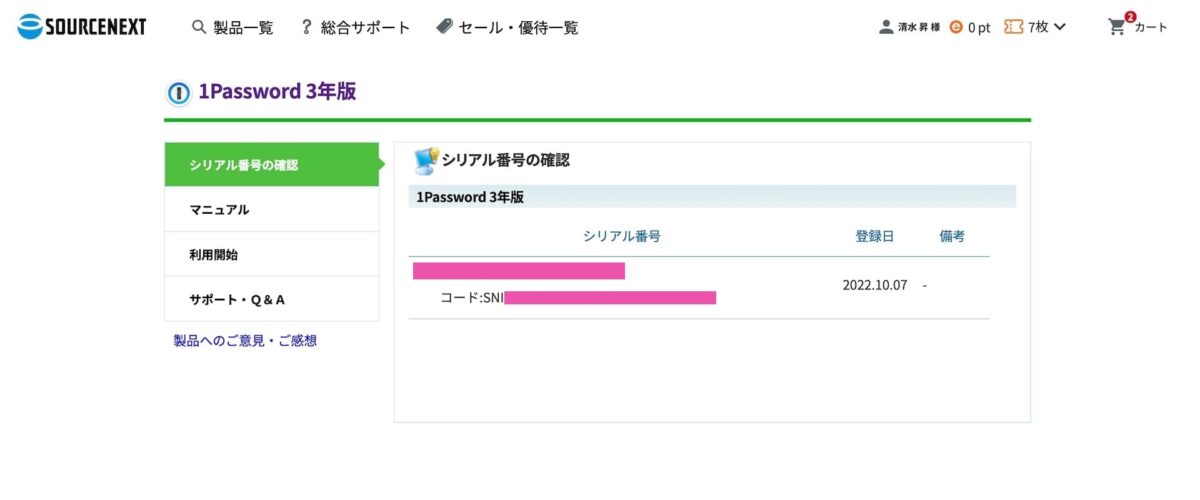Click the 0 pt points balance
This screenshot has width=1200, height=500.
pos(979,28)
